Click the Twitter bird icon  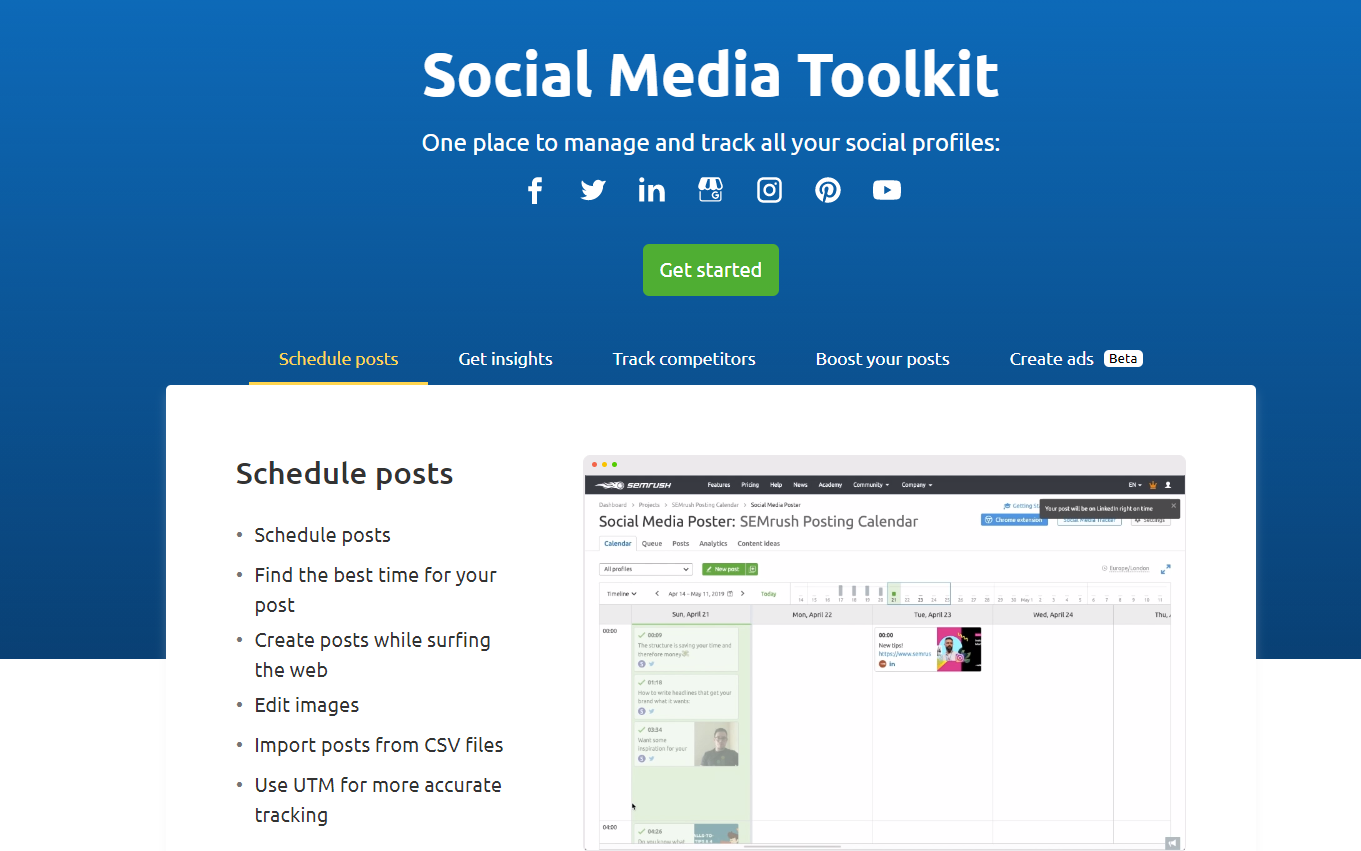point(593,190)
